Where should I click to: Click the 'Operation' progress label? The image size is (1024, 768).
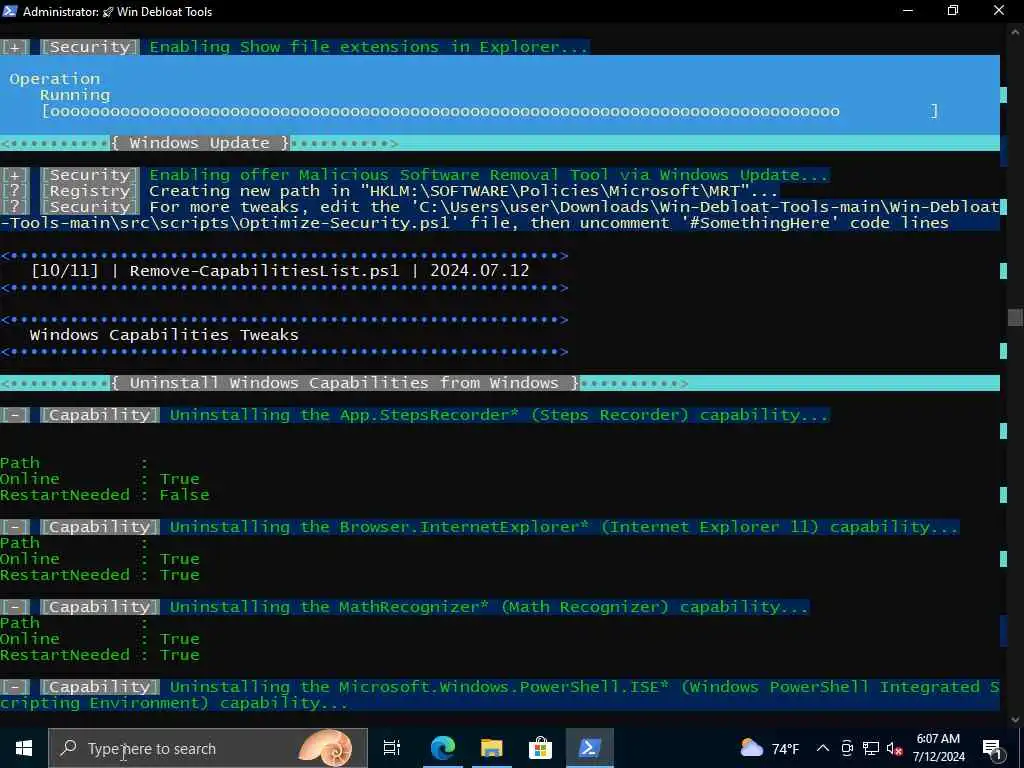click(55, 79)
